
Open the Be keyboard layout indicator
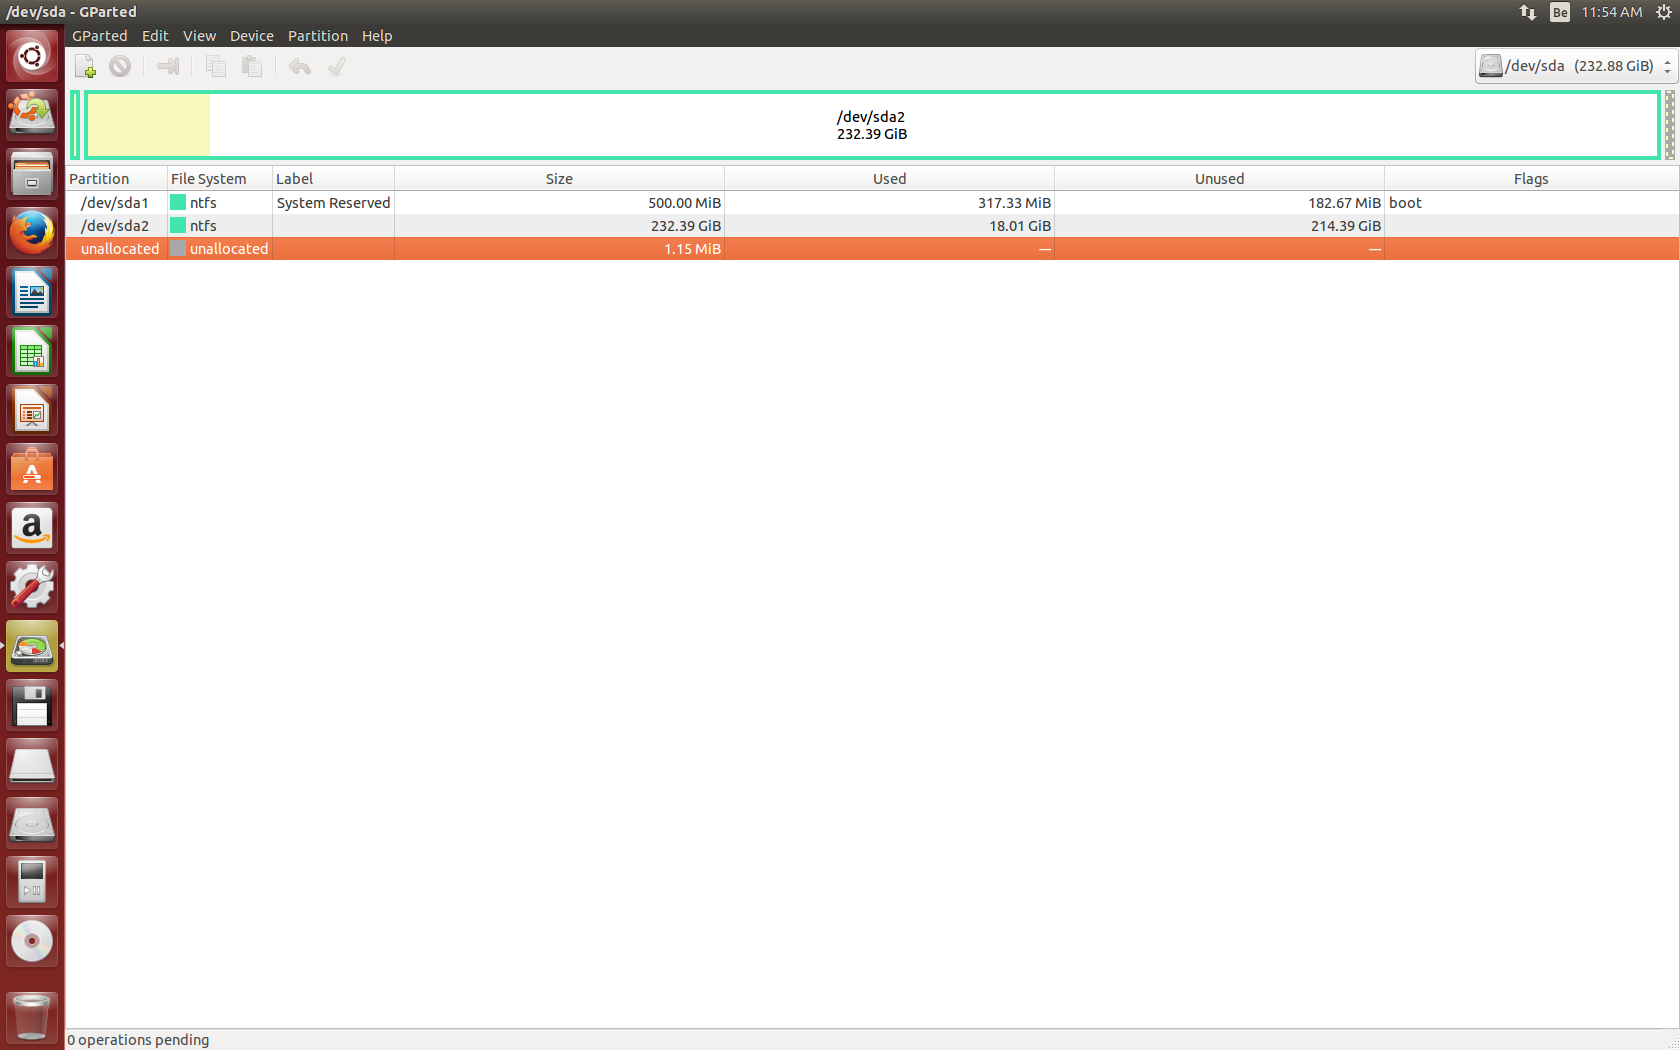1560,12
